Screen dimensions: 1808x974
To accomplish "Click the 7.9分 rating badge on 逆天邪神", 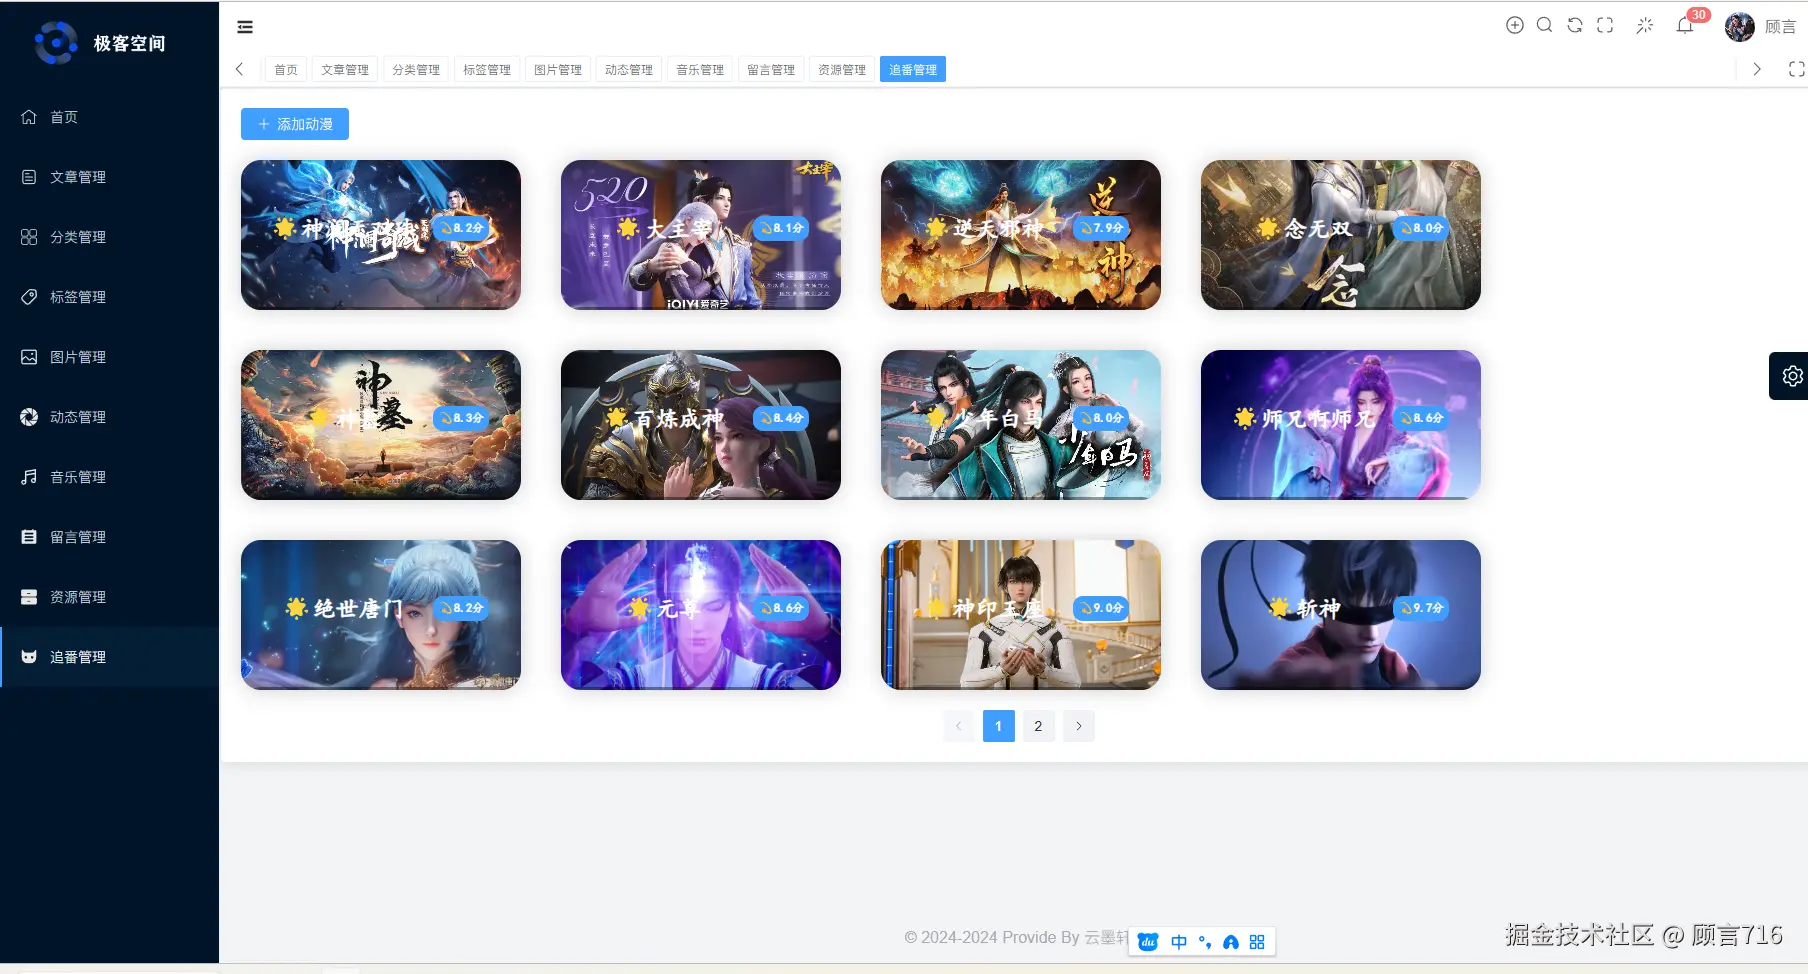I will point(1101,228).
